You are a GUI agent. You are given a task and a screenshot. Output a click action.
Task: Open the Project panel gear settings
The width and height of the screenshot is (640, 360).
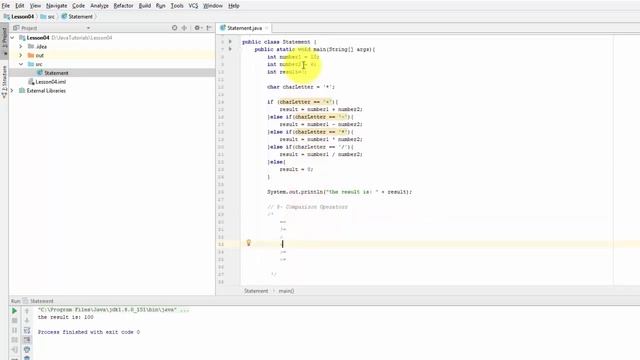click(x=198, y=28)
